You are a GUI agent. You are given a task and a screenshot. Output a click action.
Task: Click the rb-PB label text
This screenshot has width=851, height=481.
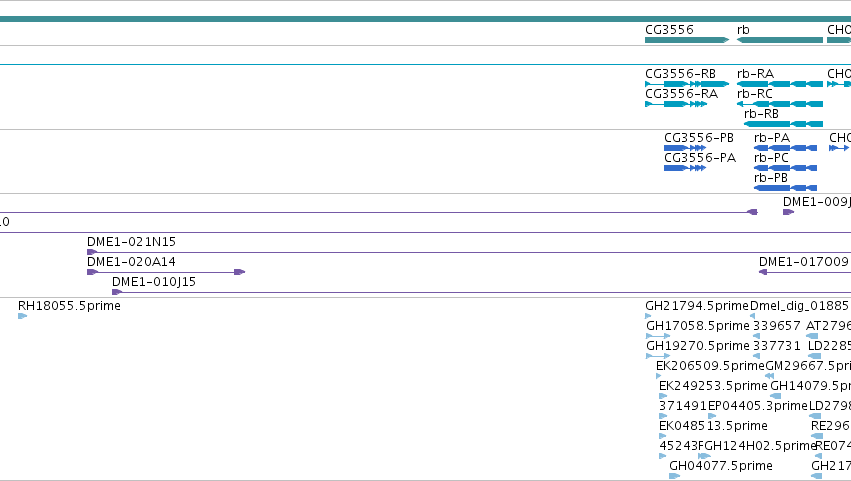[x=771, y=178]
